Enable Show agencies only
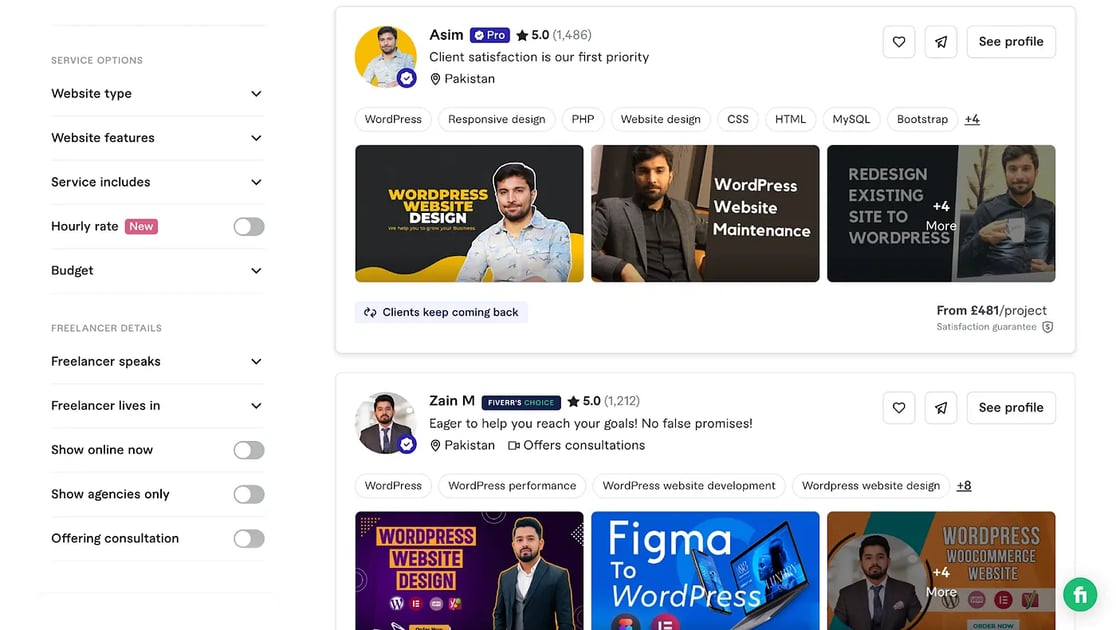 pos(248,494)
